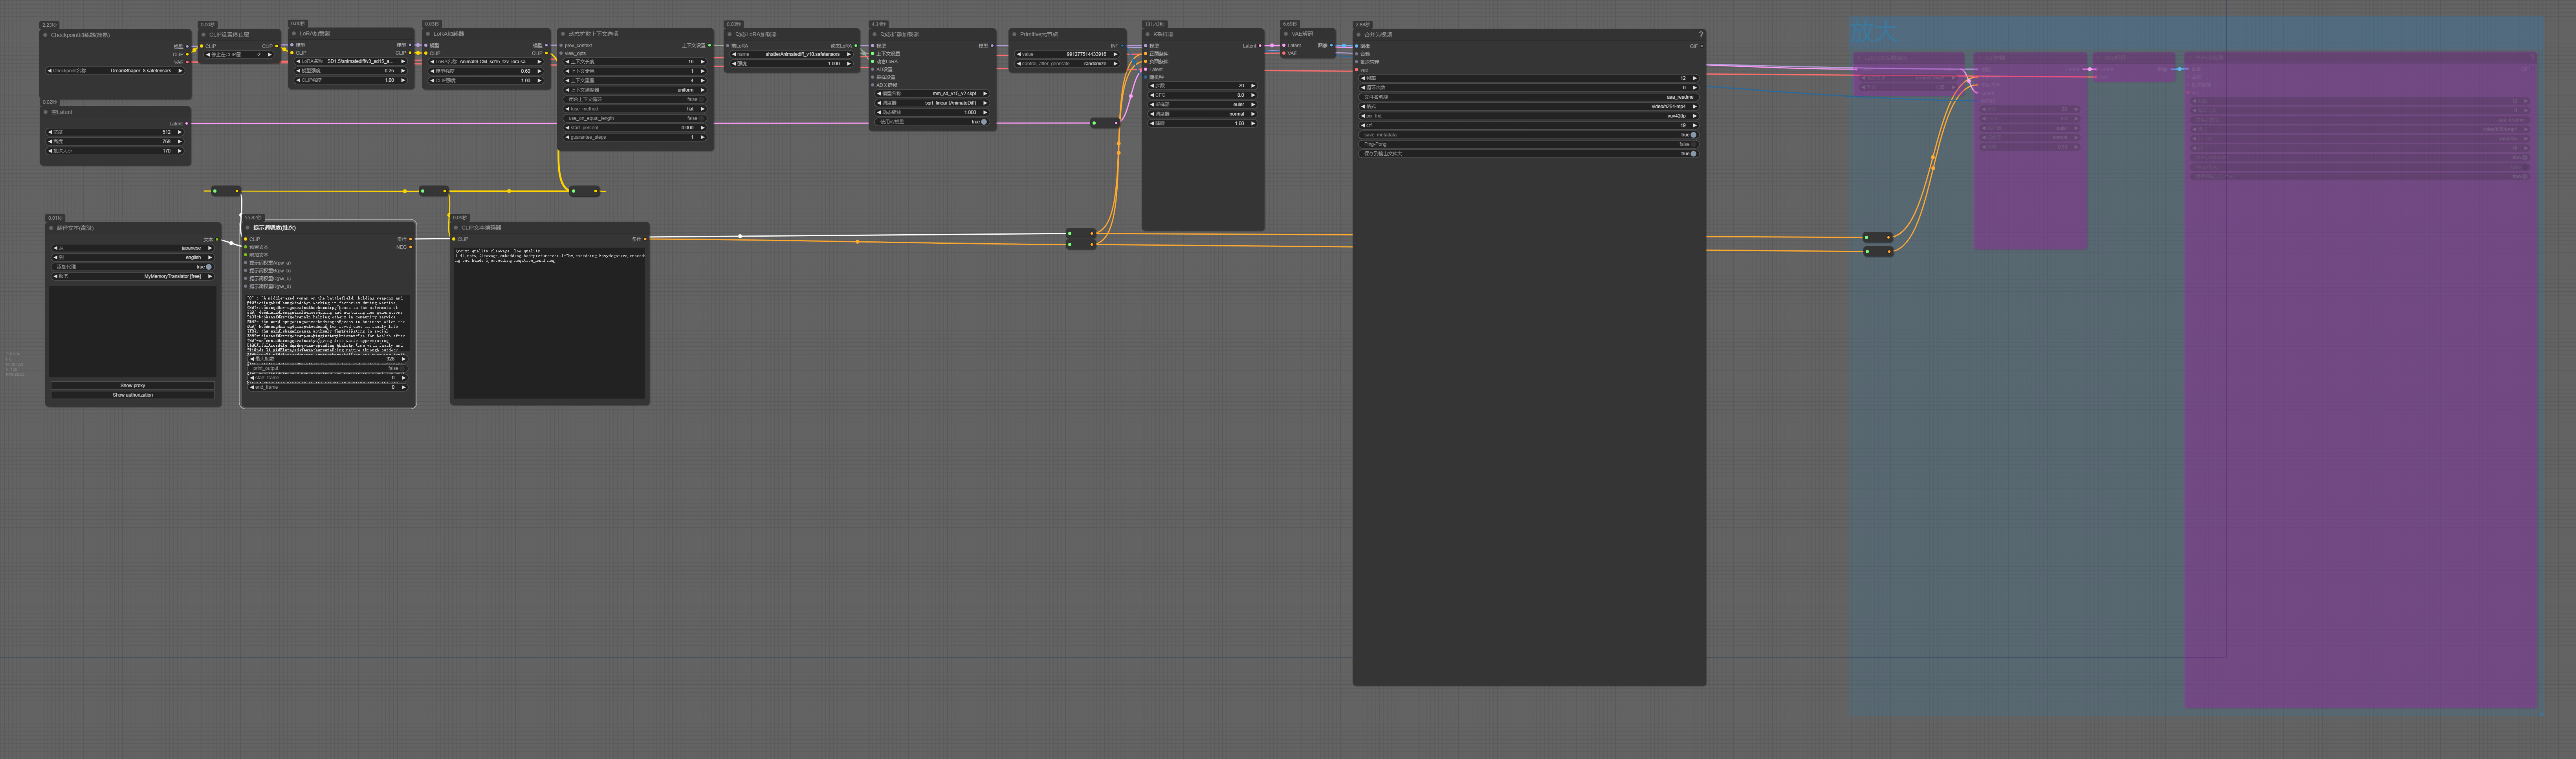Screen dimensions: 2576x759
Task: Click the 降噪 1.00 slider field
Action: click(x=1202, y=123)
